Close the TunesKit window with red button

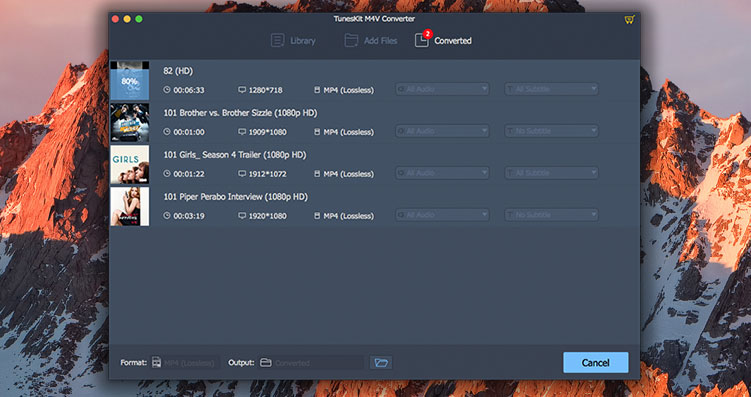pos(115,19)
